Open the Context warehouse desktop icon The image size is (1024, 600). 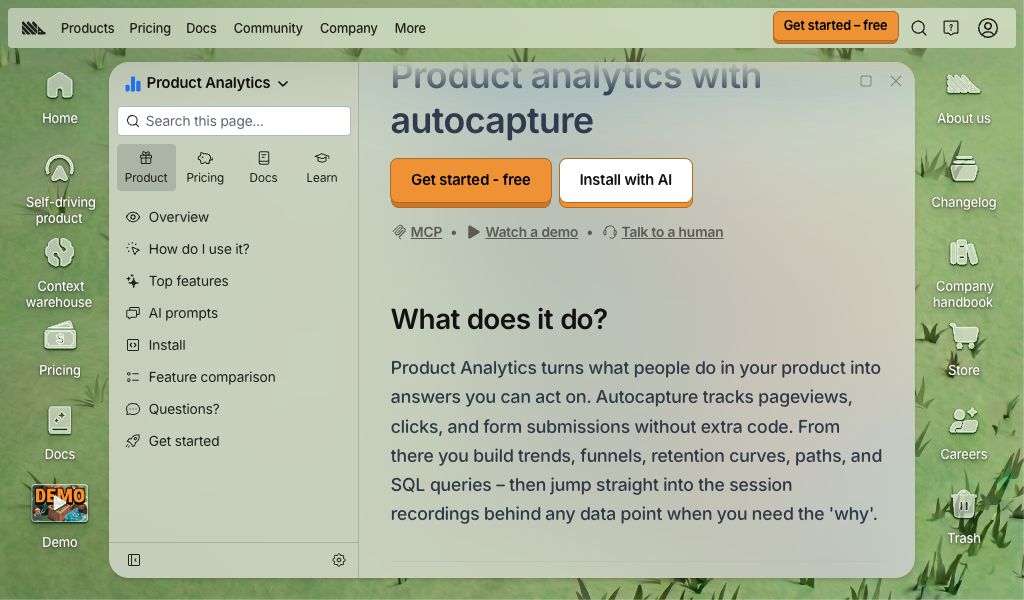(x=59, y=253)
